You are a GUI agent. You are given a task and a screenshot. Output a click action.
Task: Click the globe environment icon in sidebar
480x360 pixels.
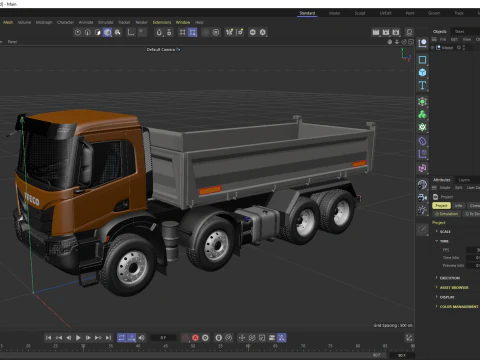coord(422,184)
